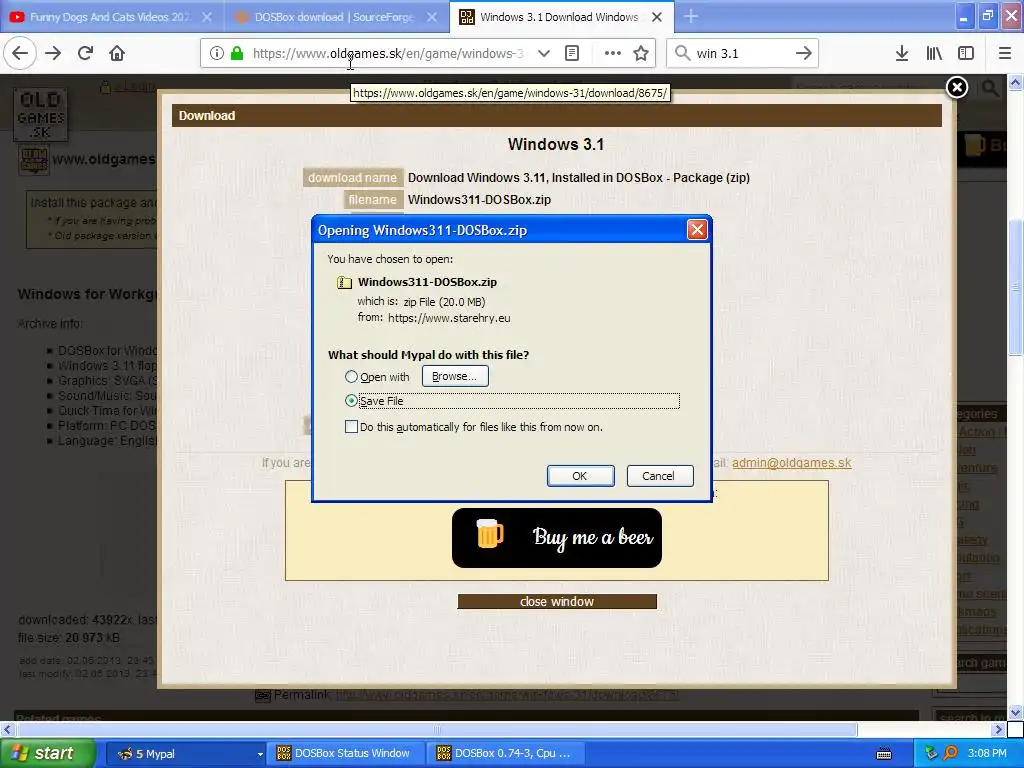Screen dimensions: 1024x768
Task: Confirm the download with OK
Action: click(x=580, y=476)
